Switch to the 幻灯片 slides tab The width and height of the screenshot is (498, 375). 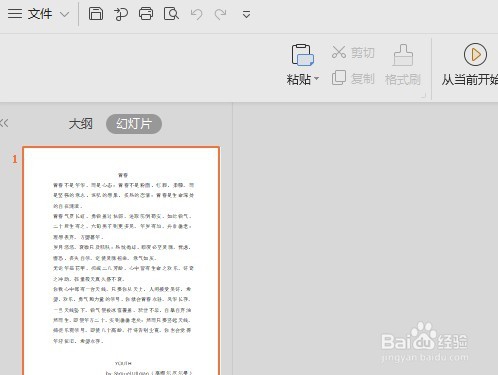click(x=134, y=124)
